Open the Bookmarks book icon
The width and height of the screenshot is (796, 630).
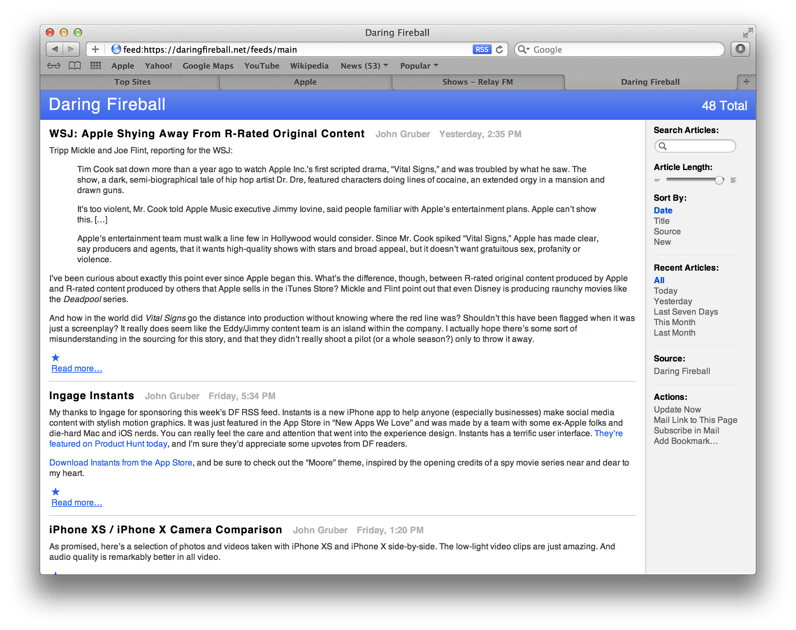[75, 65]
